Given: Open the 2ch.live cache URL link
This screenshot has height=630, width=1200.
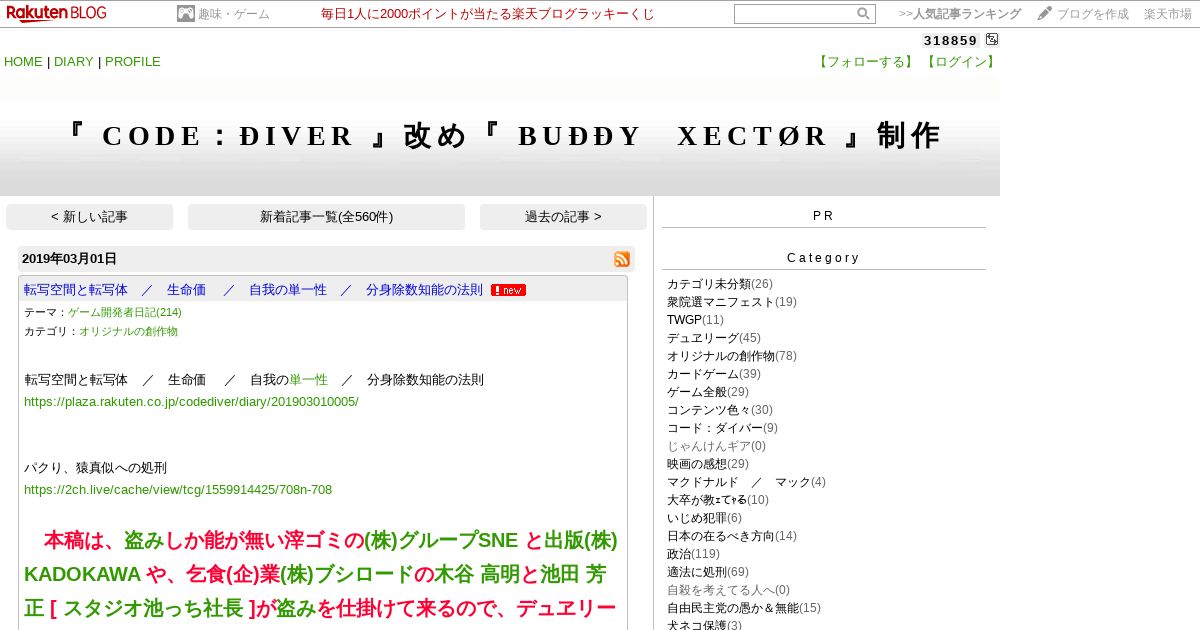Looking at the screenshot, I should [x=178, y=490].
